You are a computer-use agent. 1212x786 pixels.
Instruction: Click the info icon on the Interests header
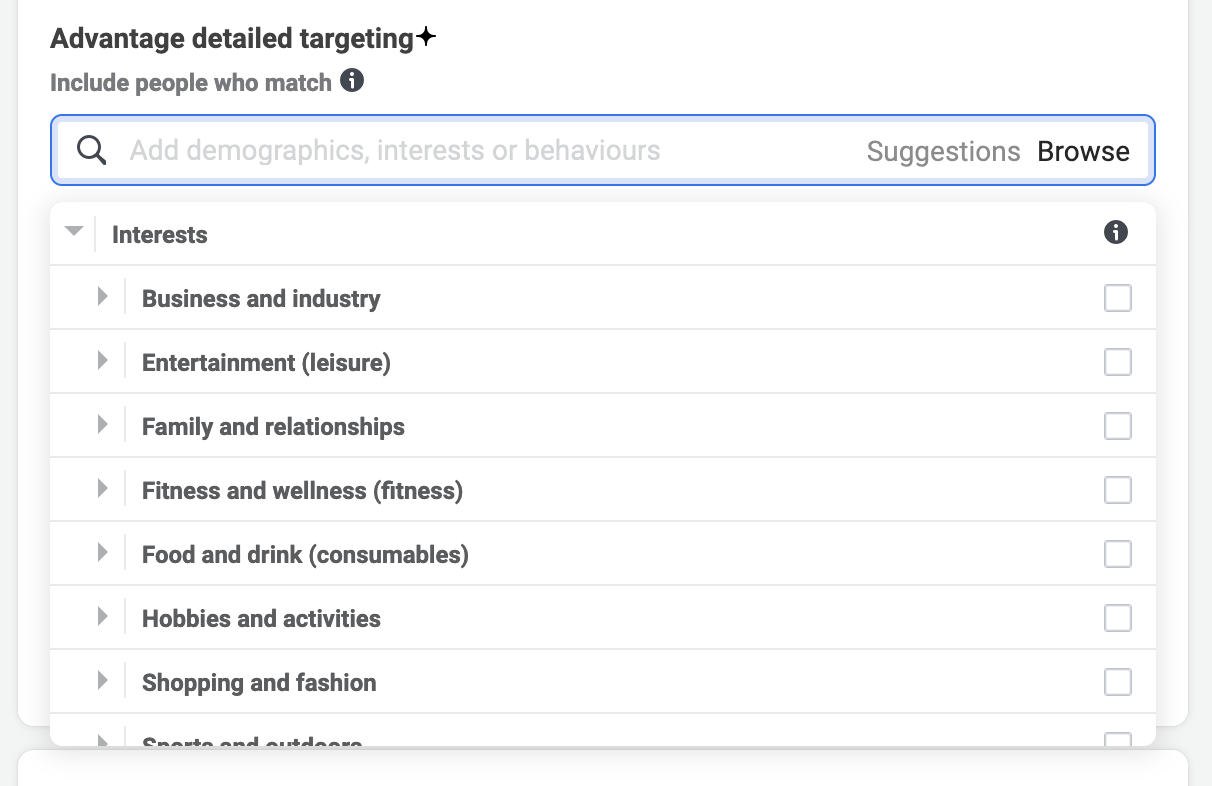pyautogui.click(x=1117, y=232)
